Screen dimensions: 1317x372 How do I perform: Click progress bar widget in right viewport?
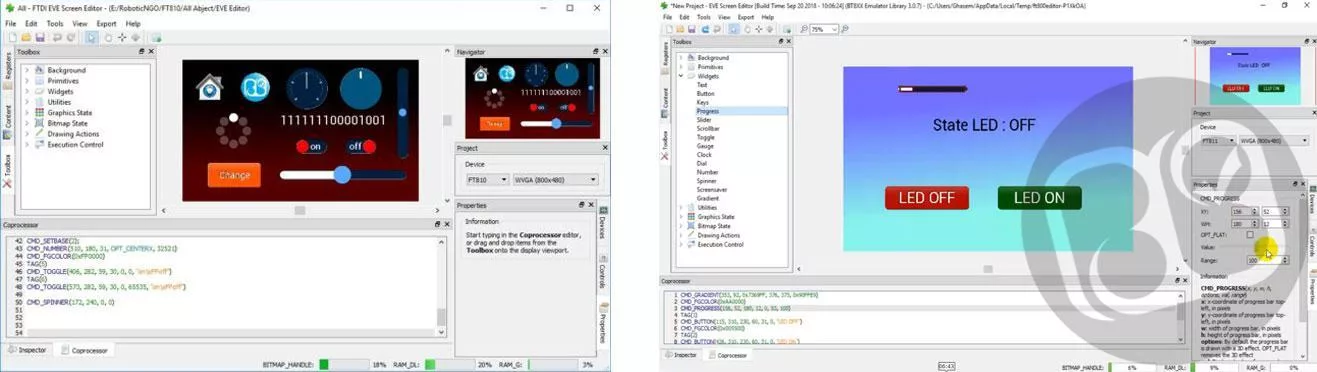pos(933,89)
